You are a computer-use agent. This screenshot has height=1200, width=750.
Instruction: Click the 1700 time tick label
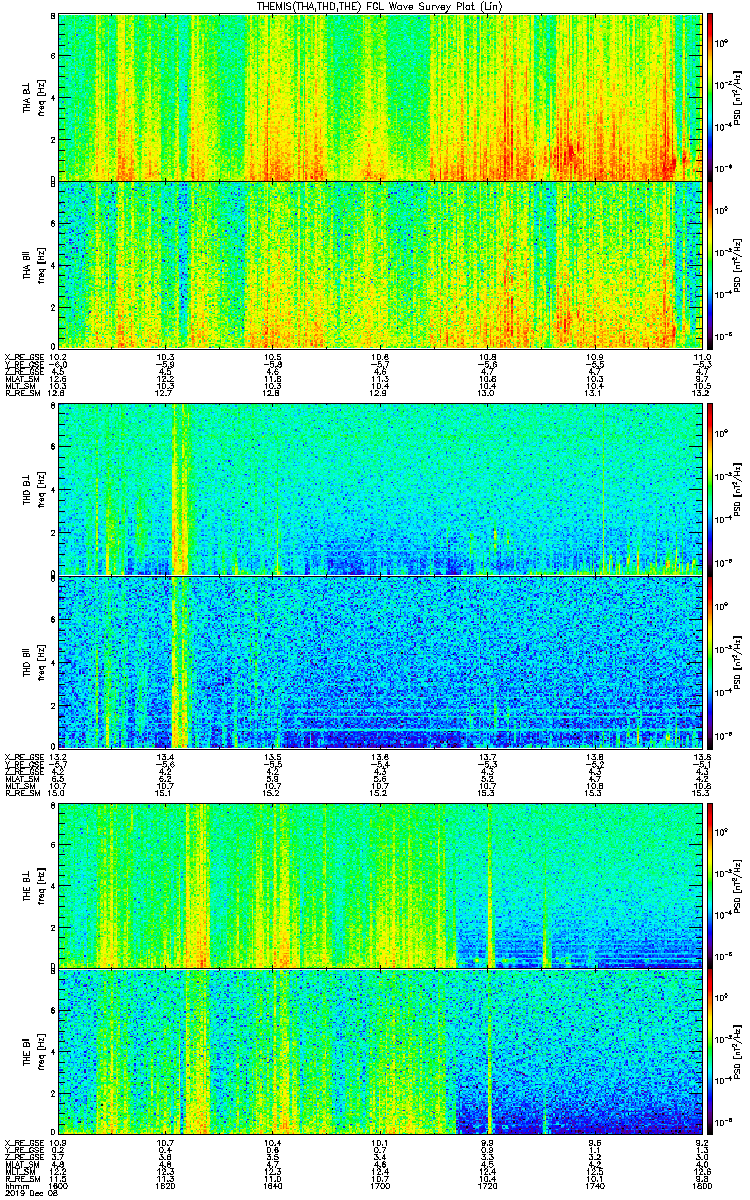[x=381, y=1185]
